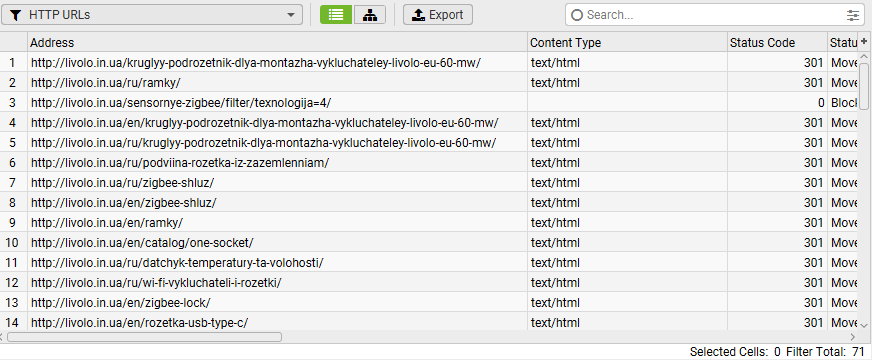The height and width of the screenshot is (360, 872).
Task: Click the search magnifier icon
Action: pos(577,15)
